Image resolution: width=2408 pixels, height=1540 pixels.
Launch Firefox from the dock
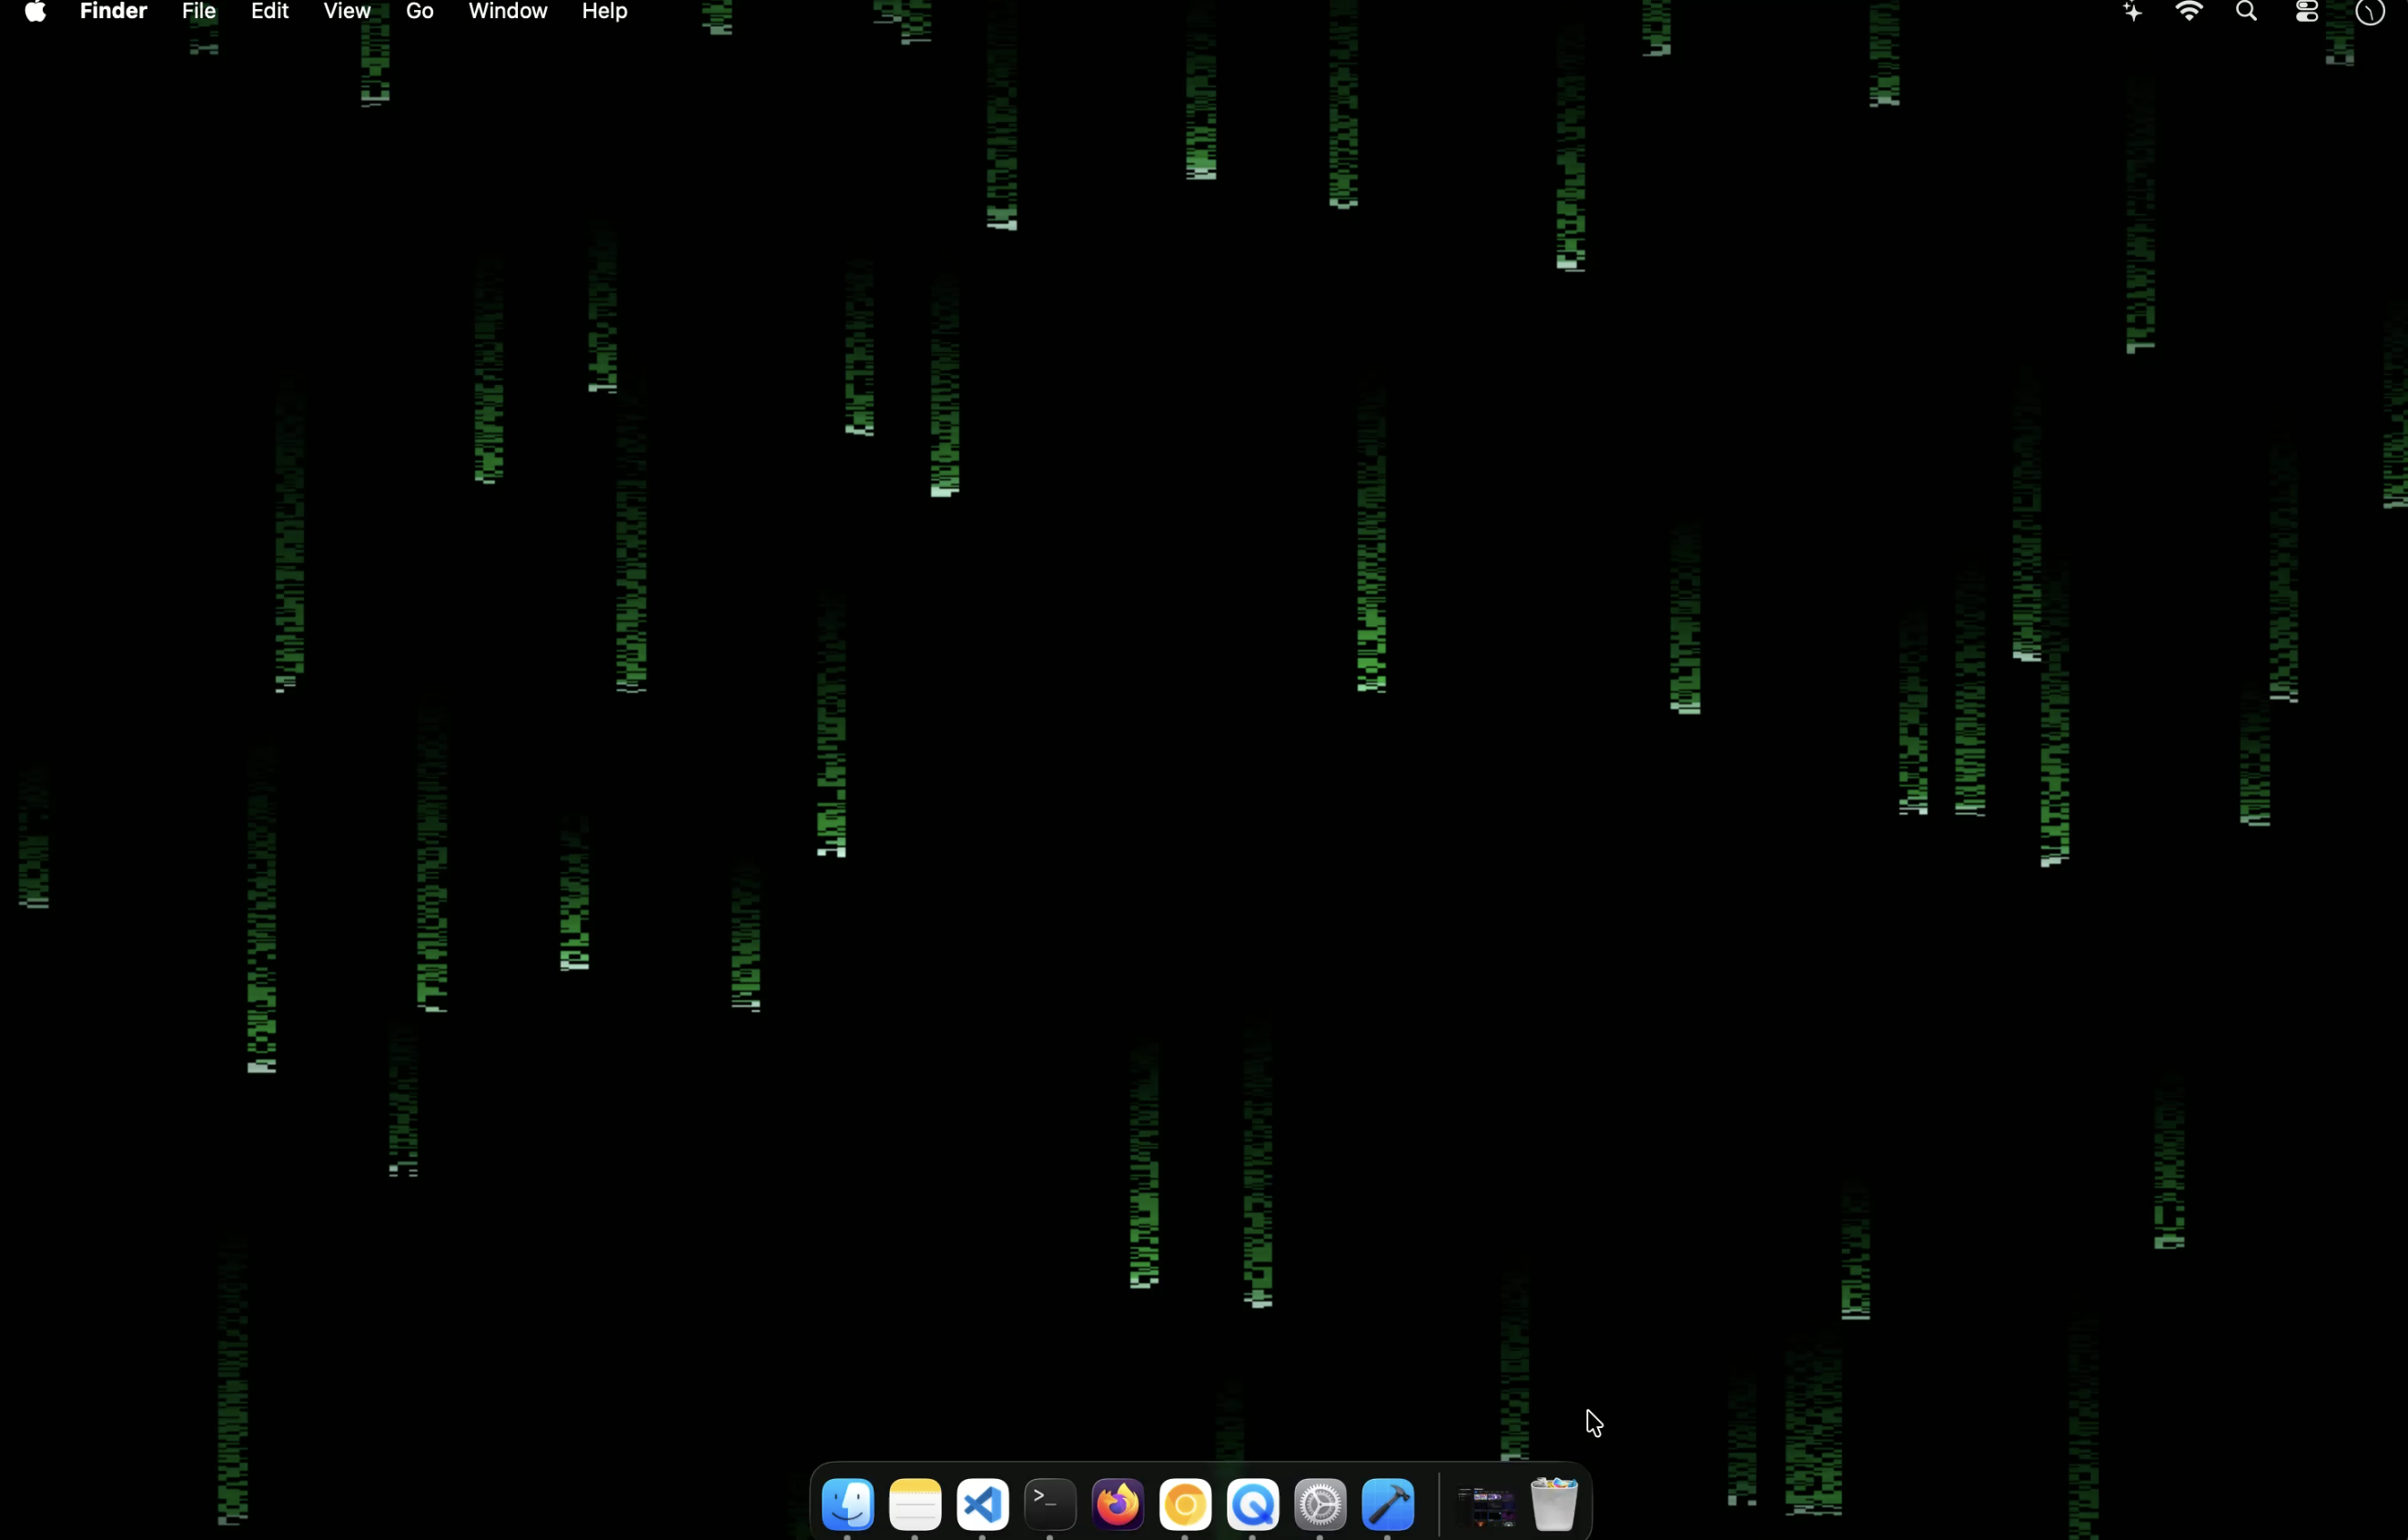1117,1505
